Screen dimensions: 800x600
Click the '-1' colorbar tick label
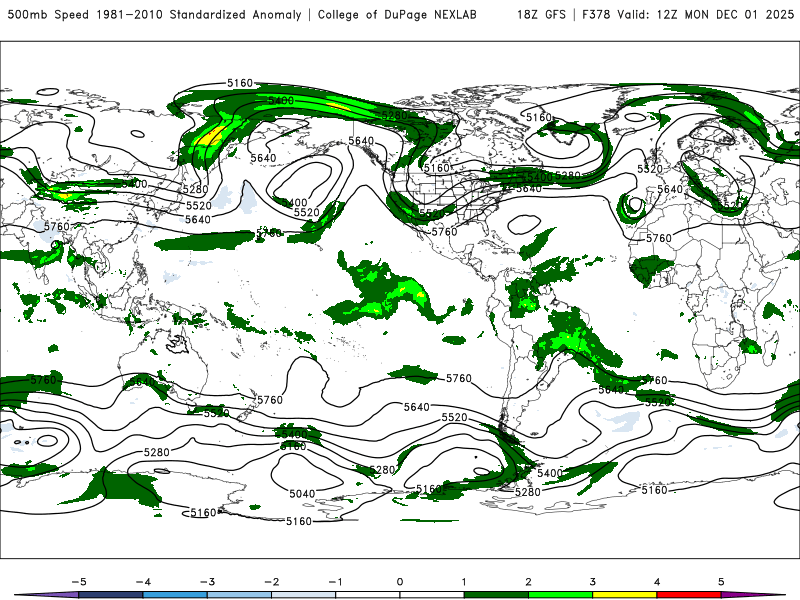335,582
